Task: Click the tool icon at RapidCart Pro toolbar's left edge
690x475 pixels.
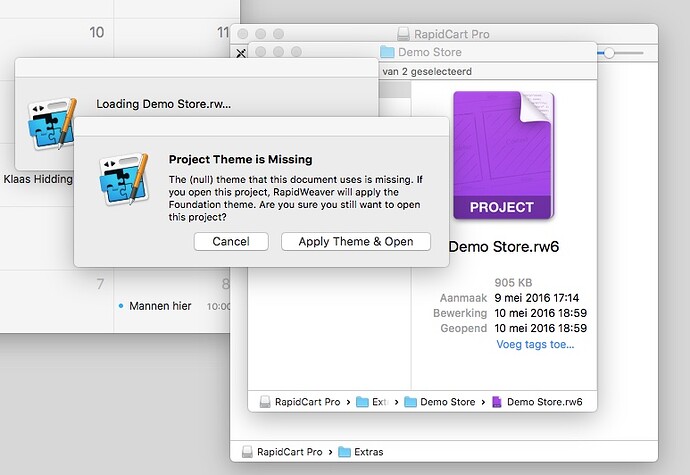Action: 241,53
